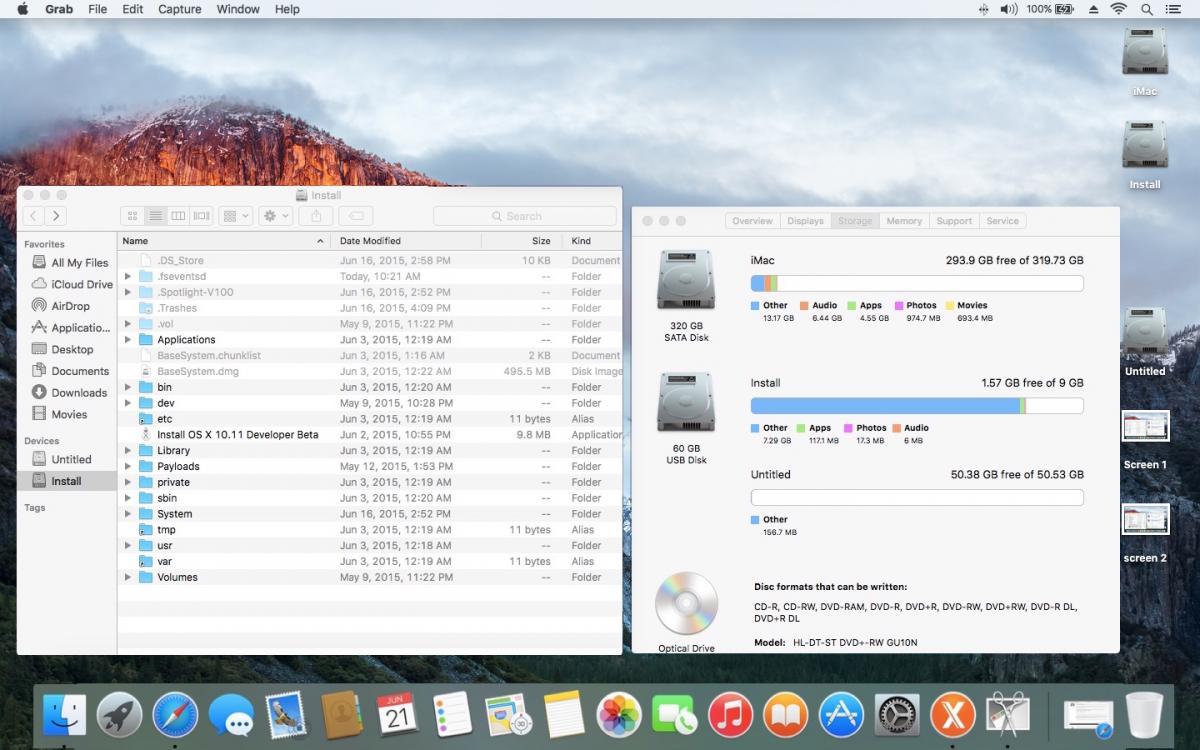Viewport: 1200px width, 750px height.
Task: Sort the file list by Size column
Action: pos(521,241)
